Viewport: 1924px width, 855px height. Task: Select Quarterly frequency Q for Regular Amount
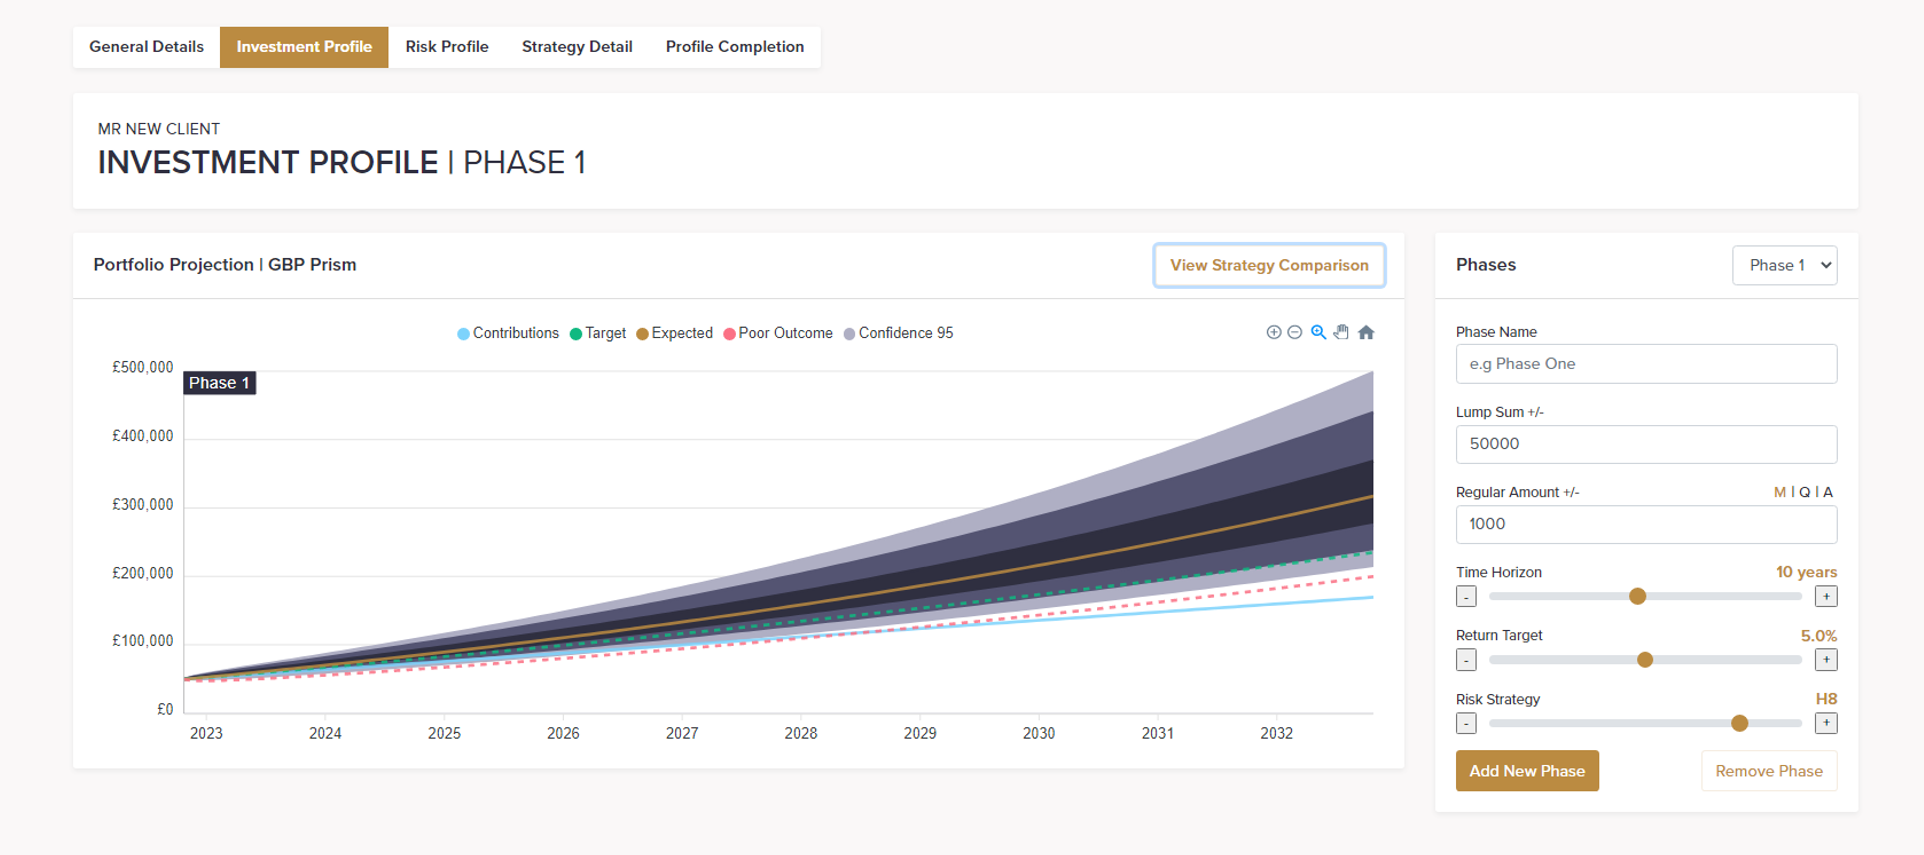pyautogui.click(x=1805, y=492)
